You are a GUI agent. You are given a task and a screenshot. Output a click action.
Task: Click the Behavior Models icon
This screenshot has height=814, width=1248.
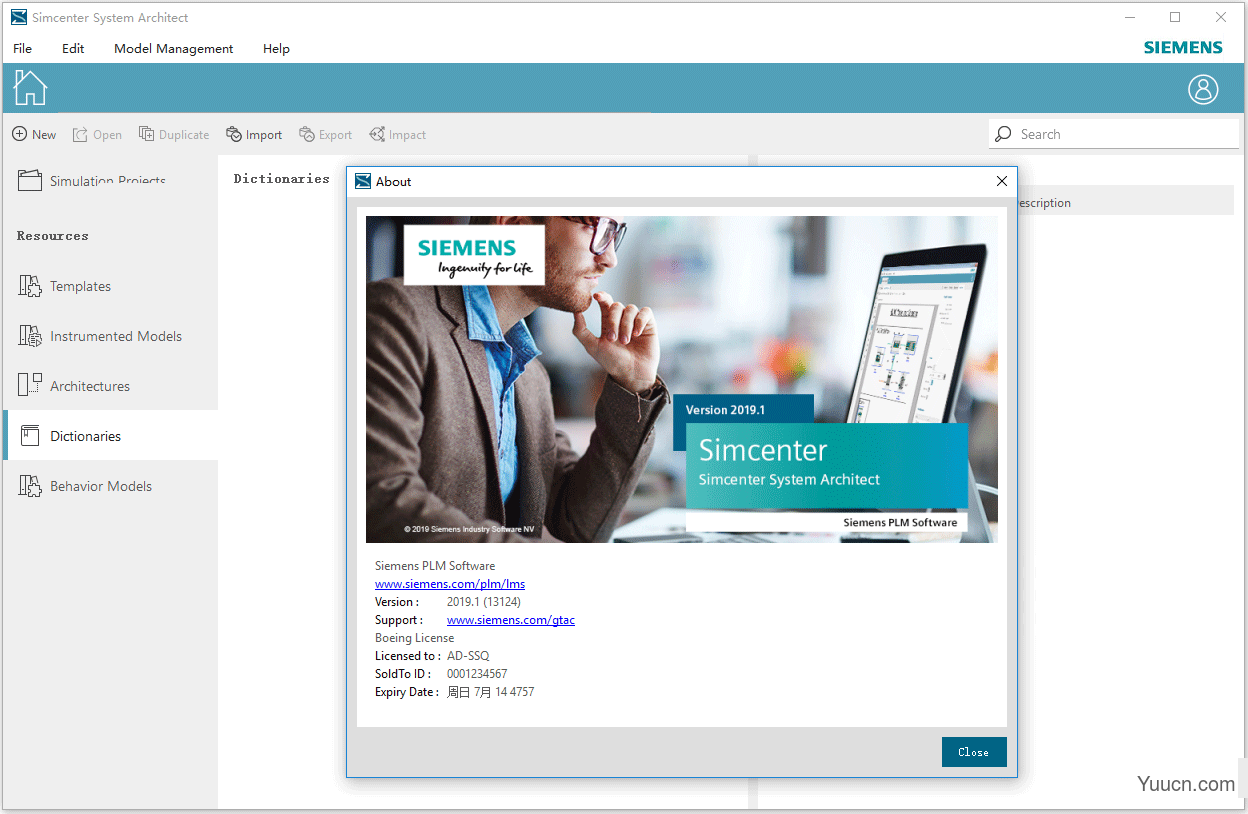pos(30,486)
